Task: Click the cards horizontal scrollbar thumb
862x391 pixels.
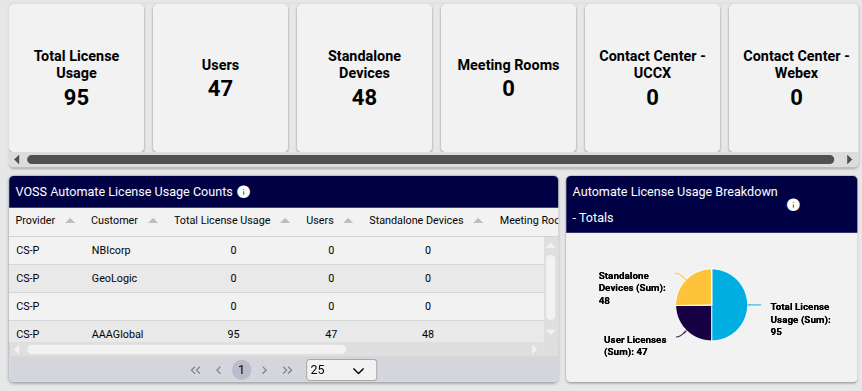Action: 430,159
